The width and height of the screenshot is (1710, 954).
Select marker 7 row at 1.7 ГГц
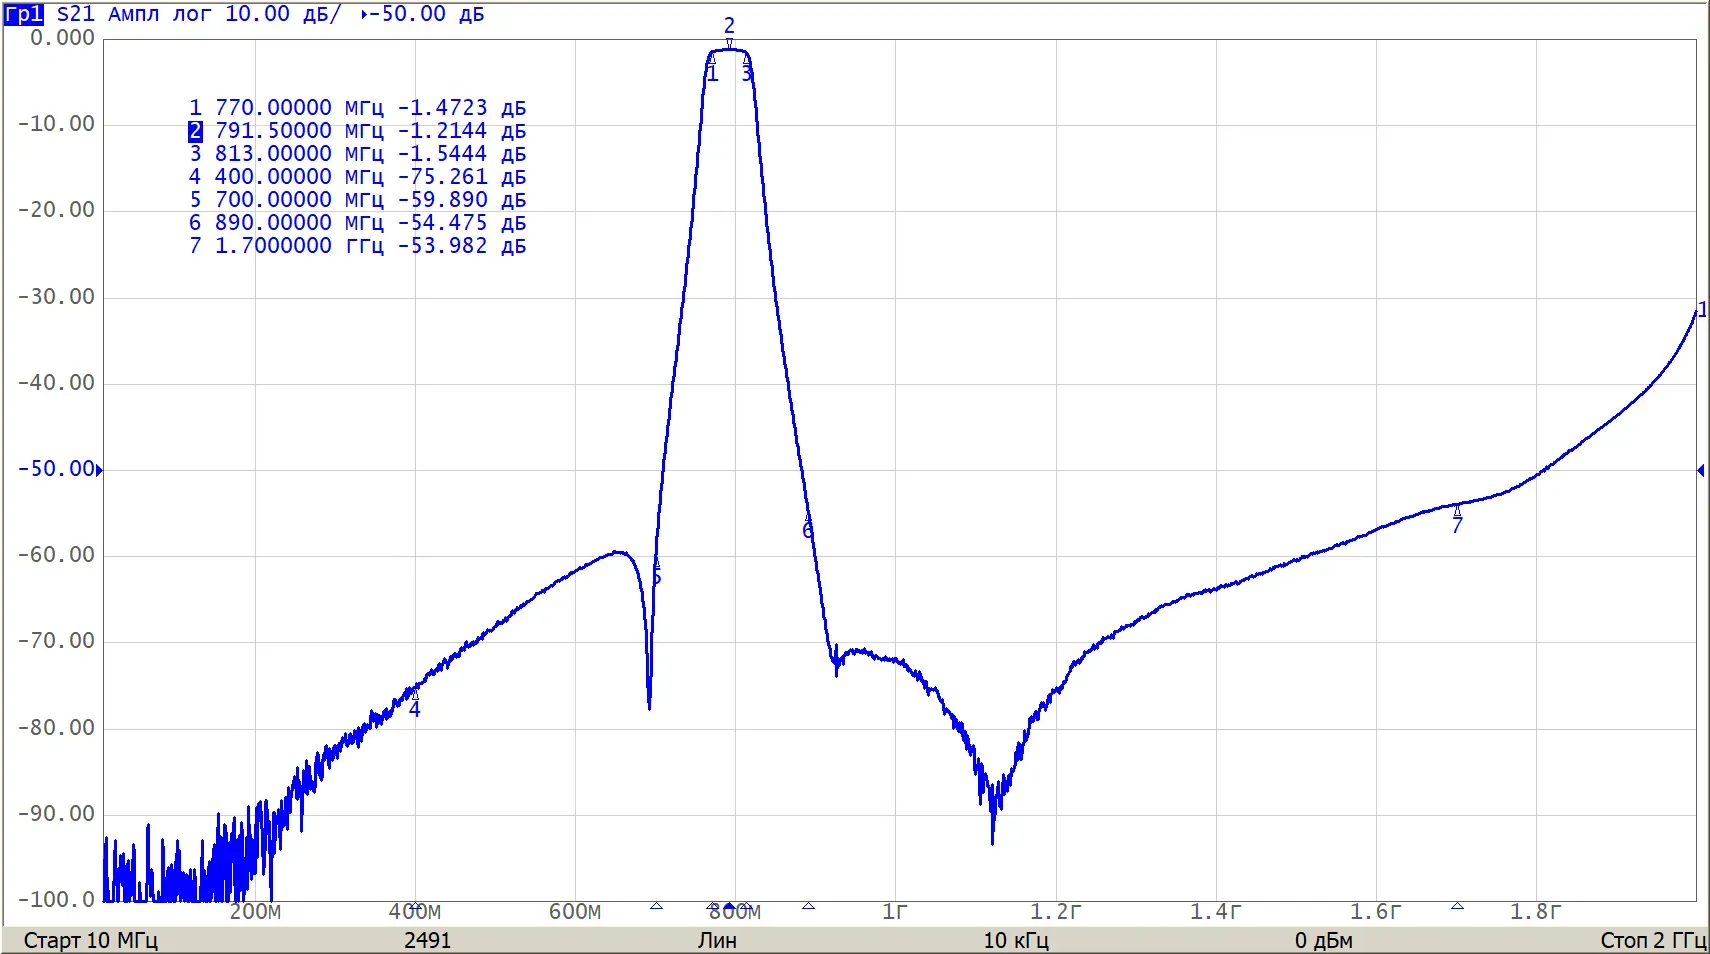(357, 245)
